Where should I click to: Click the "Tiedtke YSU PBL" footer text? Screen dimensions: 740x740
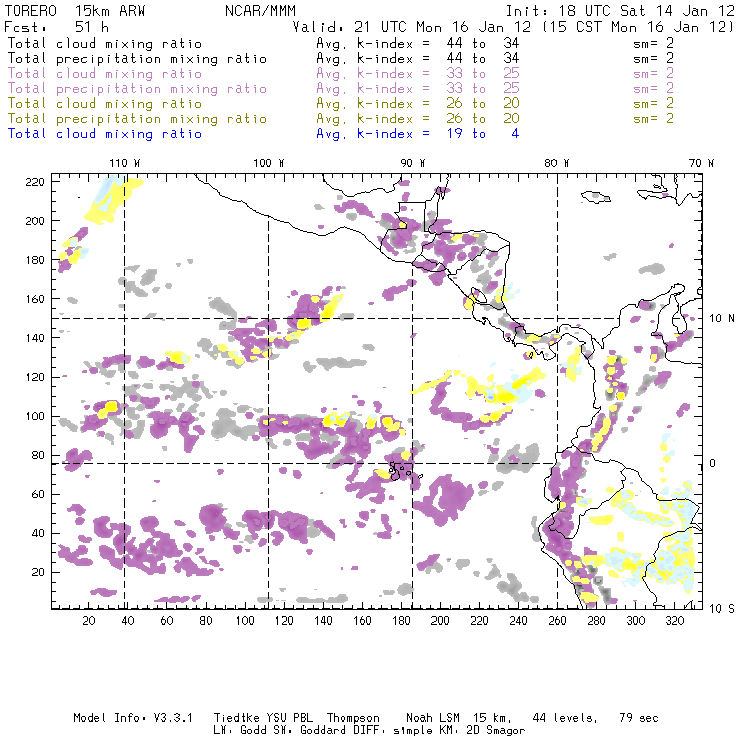tap(263, 718)
